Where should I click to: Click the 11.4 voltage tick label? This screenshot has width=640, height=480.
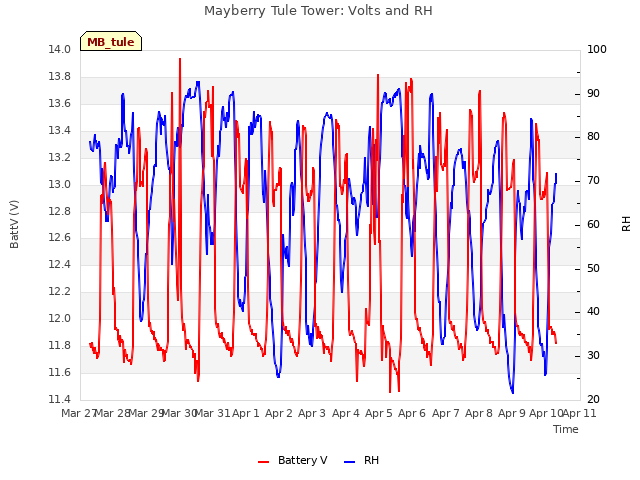pyautogui.click(x=59, y=399)
